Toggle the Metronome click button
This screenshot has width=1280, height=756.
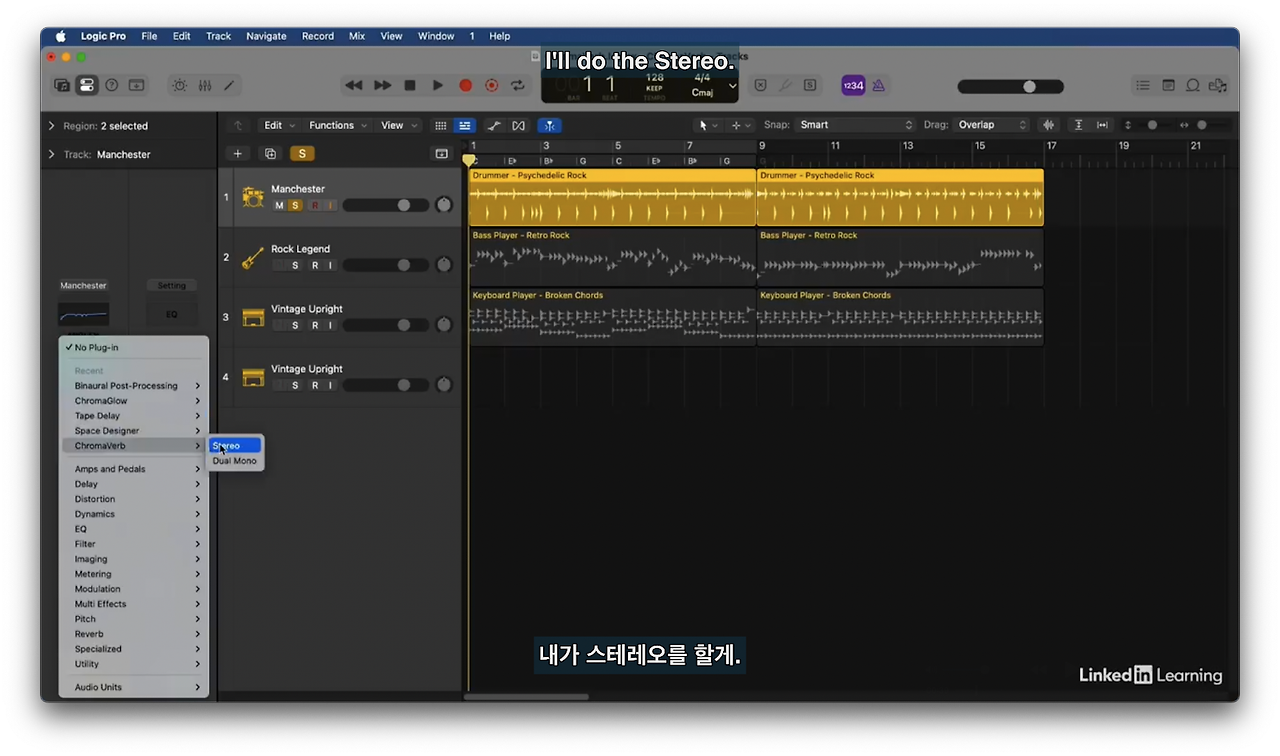(878, 86)
